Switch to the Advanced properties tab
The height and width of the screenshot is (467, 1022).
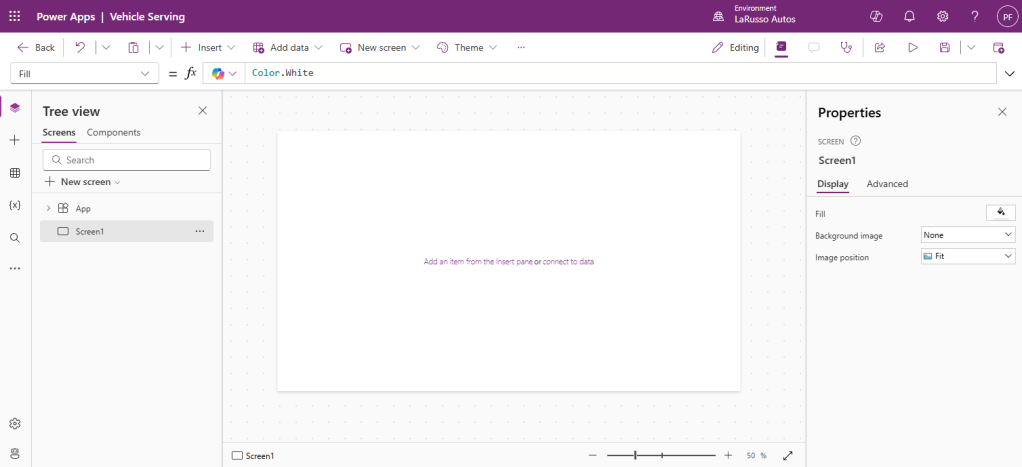[887, 184]
